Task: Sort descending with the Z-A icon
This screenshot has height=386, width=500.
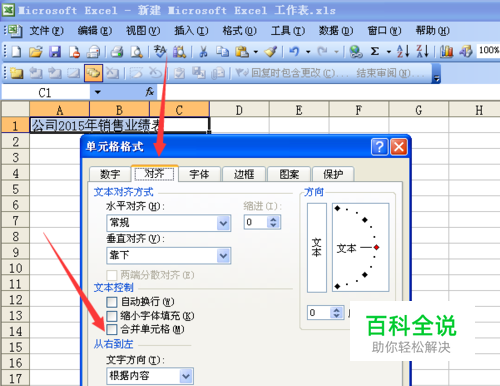Action: (x=422, y=52)
